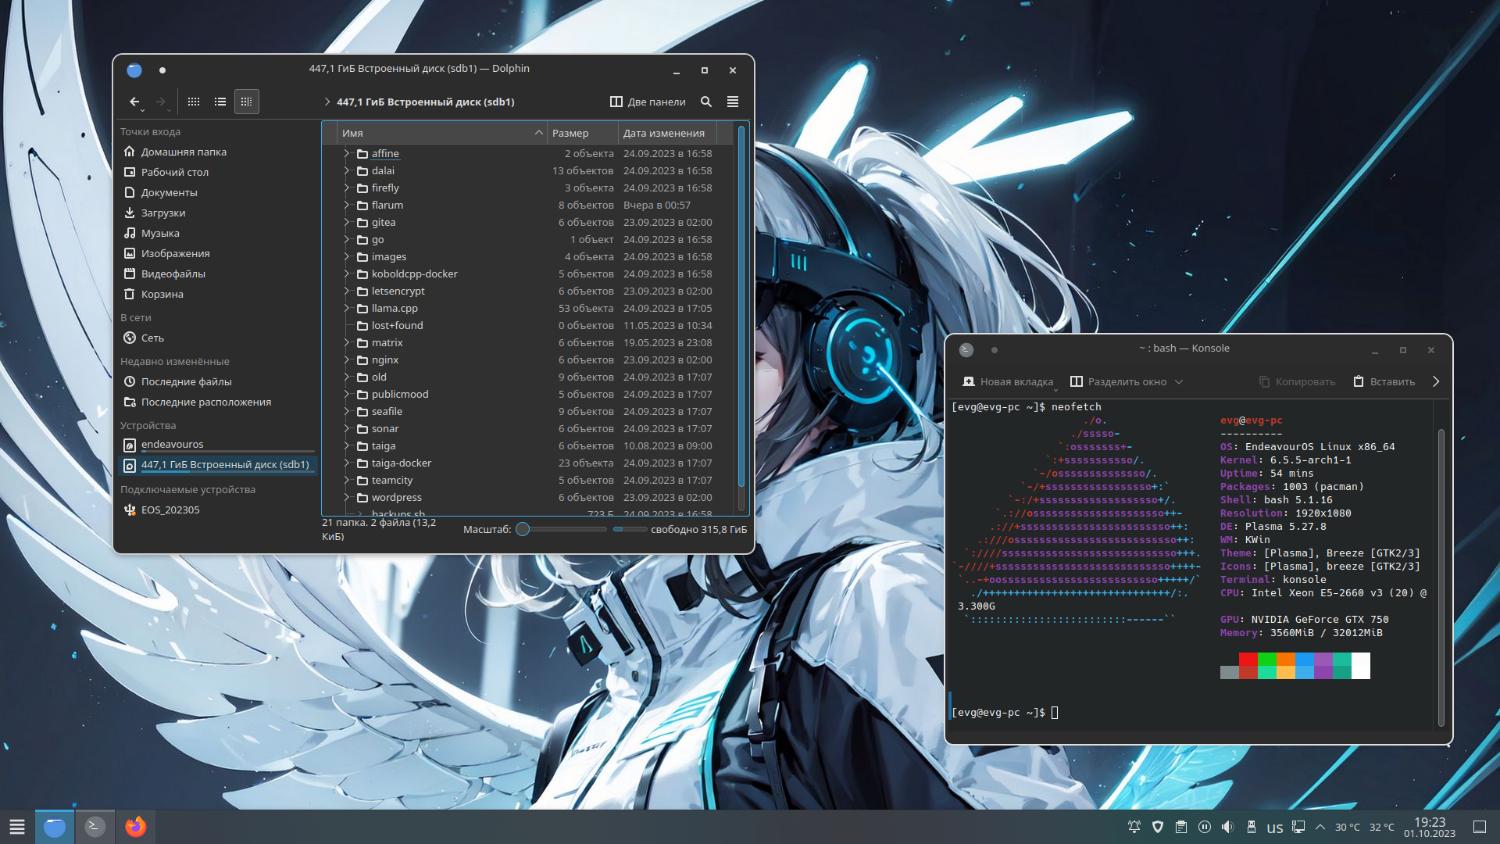
Task: Sort by Размер column header
Action: click(582, 133)
